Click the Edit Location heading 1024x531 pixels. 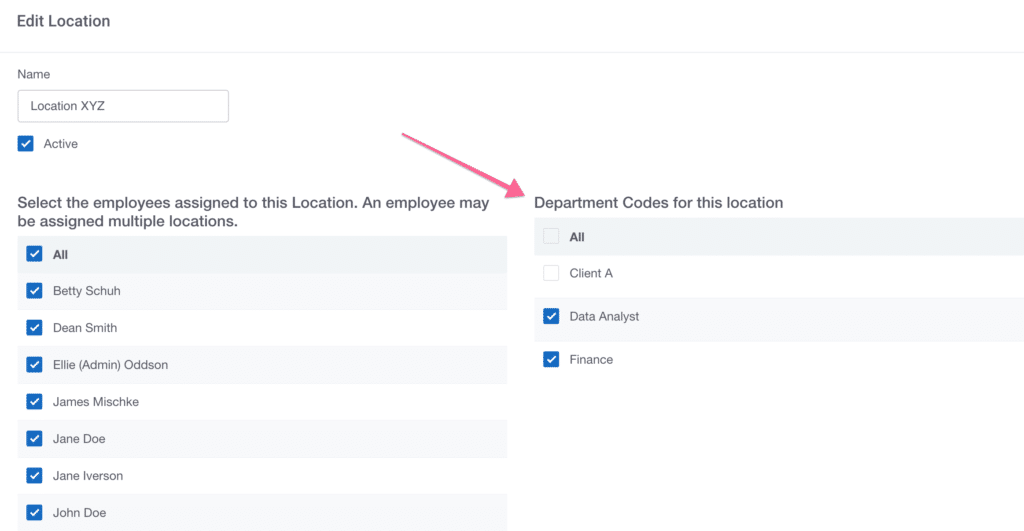(x=63, y=21)
